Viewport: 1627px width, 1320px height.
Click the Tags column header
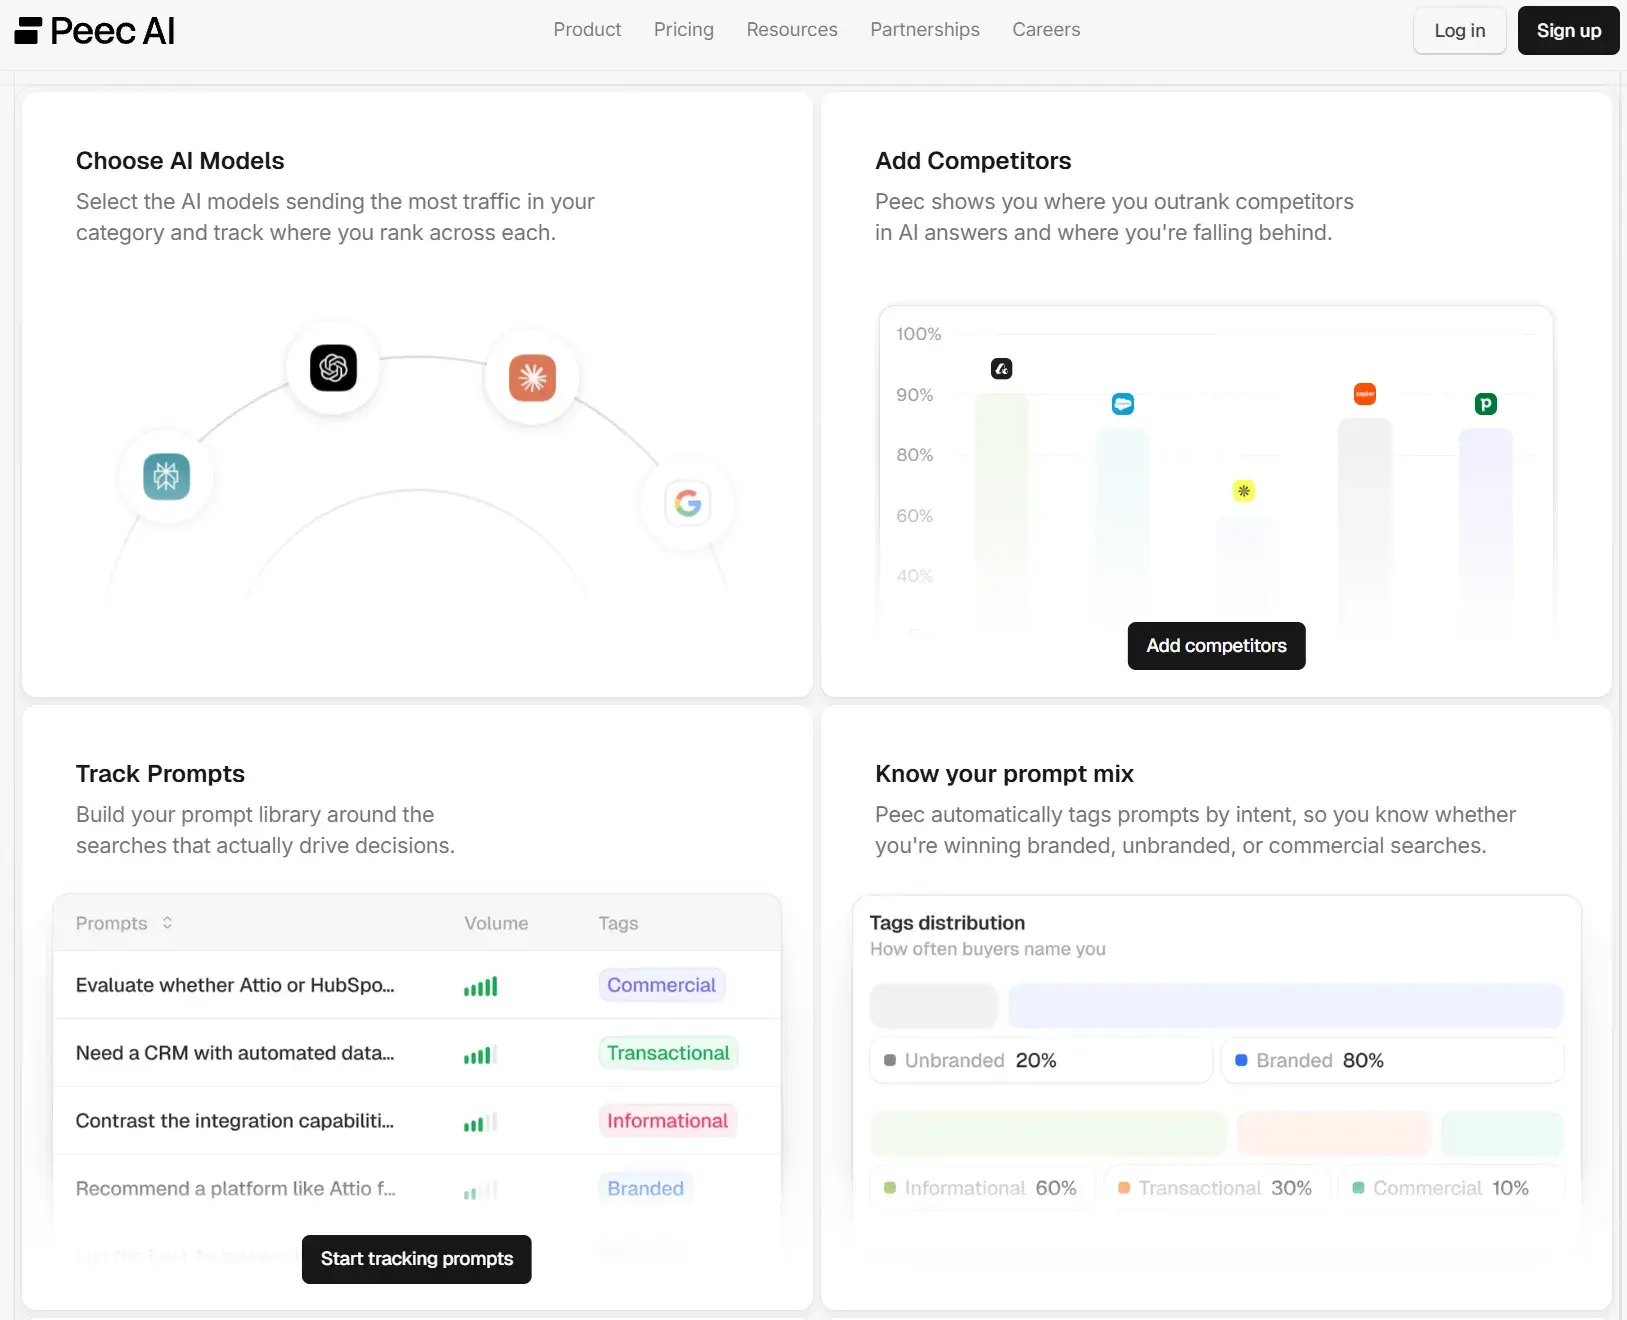618,923
